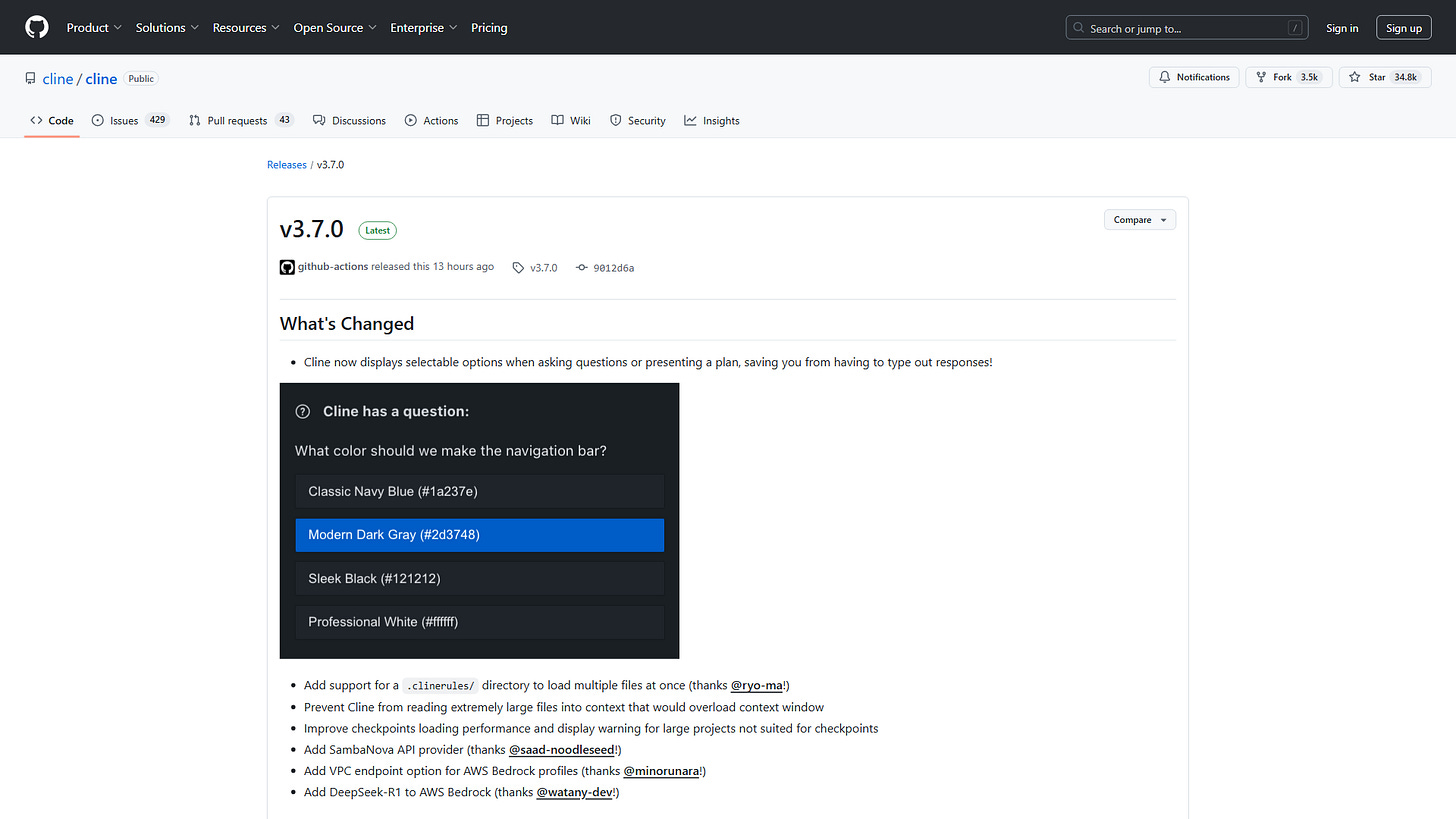Open the cline owner link

[x=58, y=79]
